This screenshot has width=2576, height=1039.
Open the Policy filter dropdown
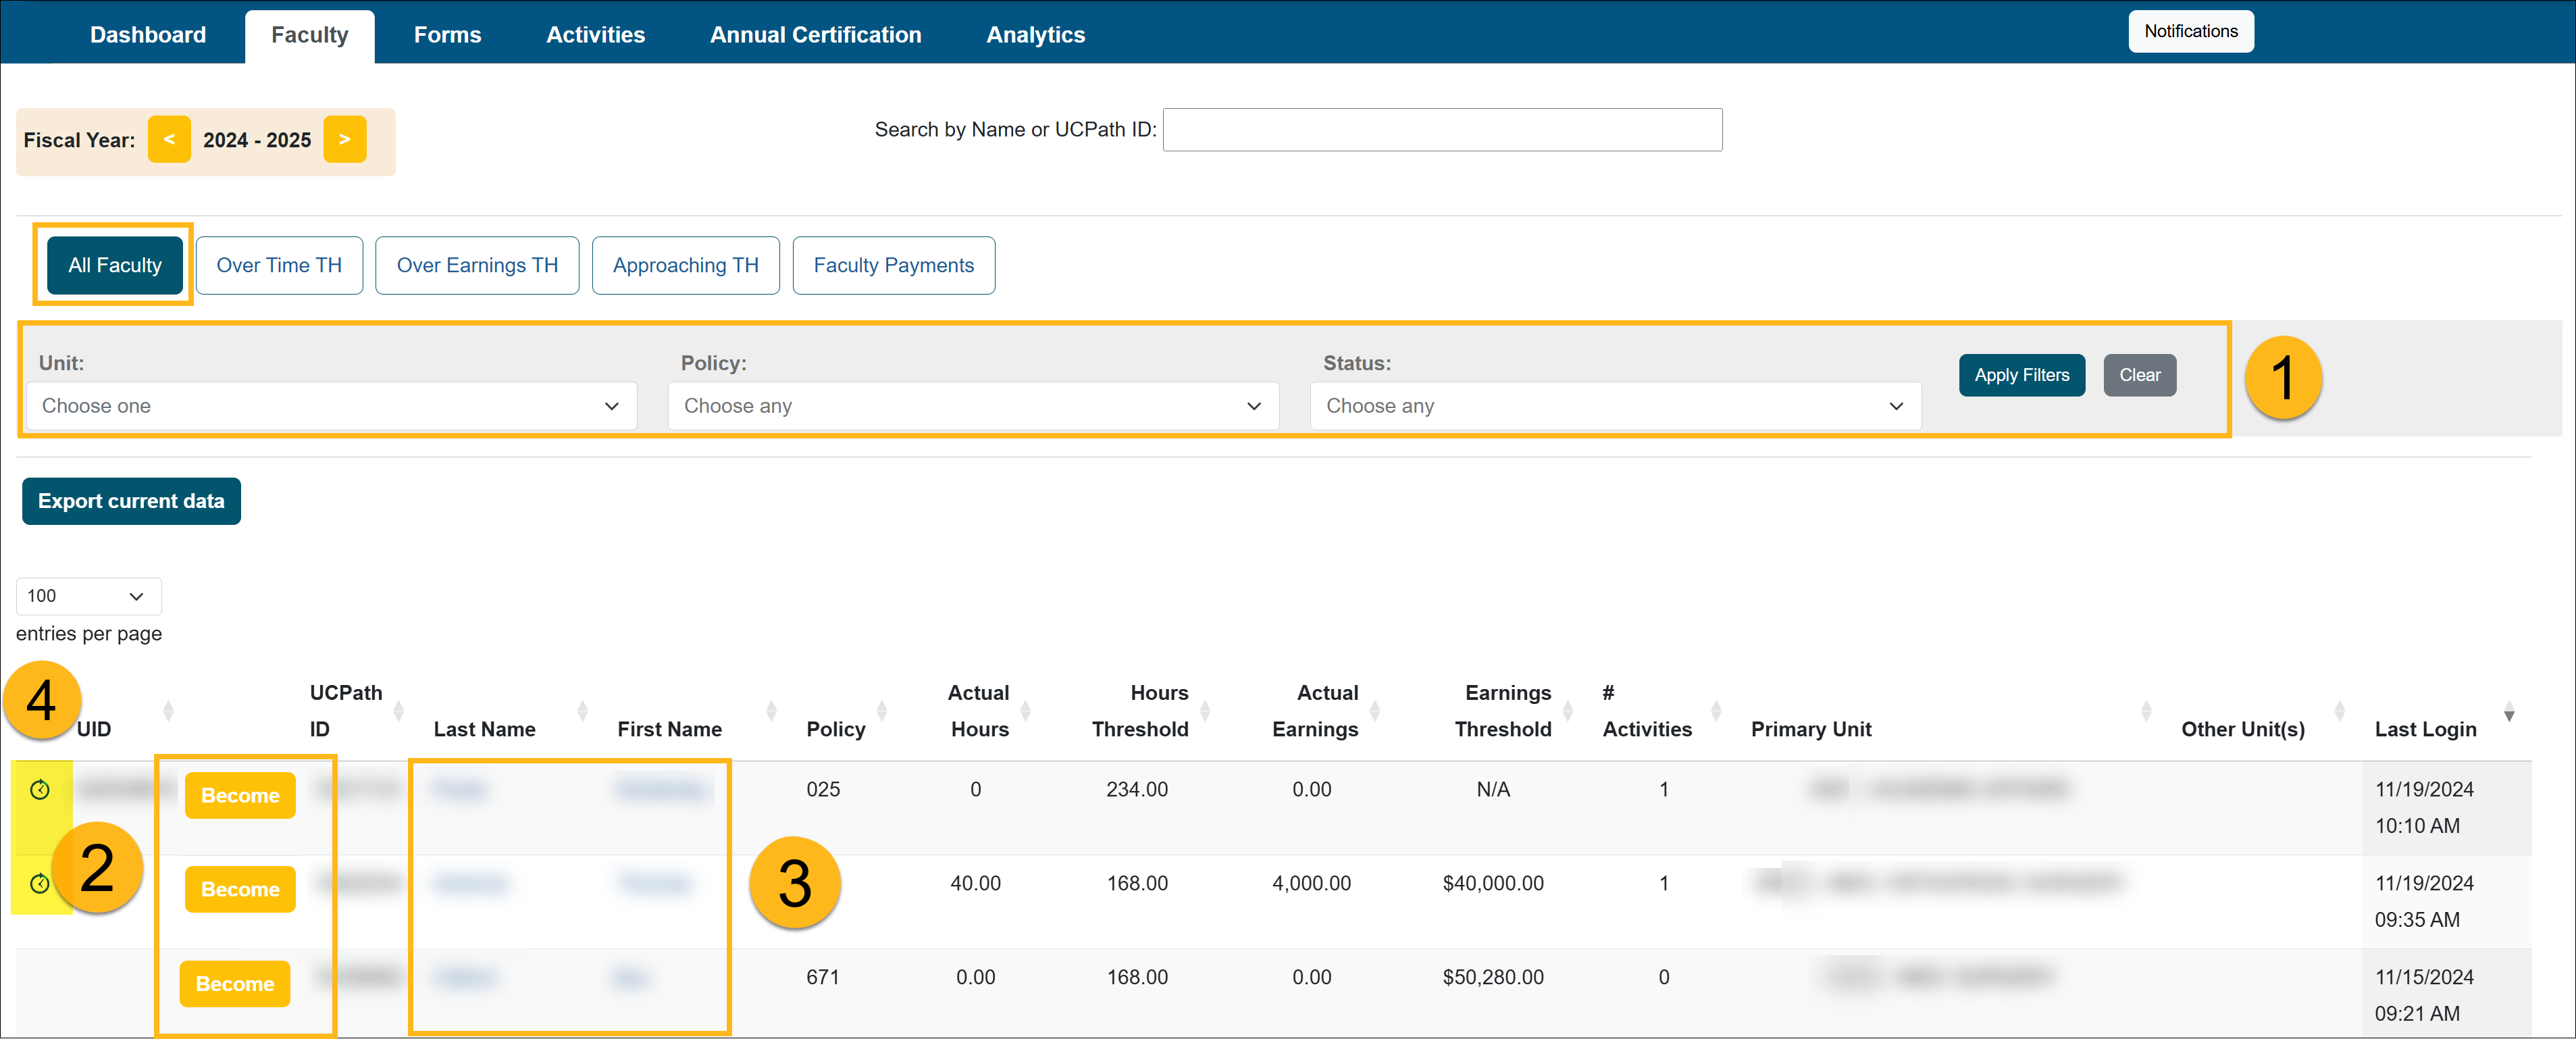pos(972,406)
